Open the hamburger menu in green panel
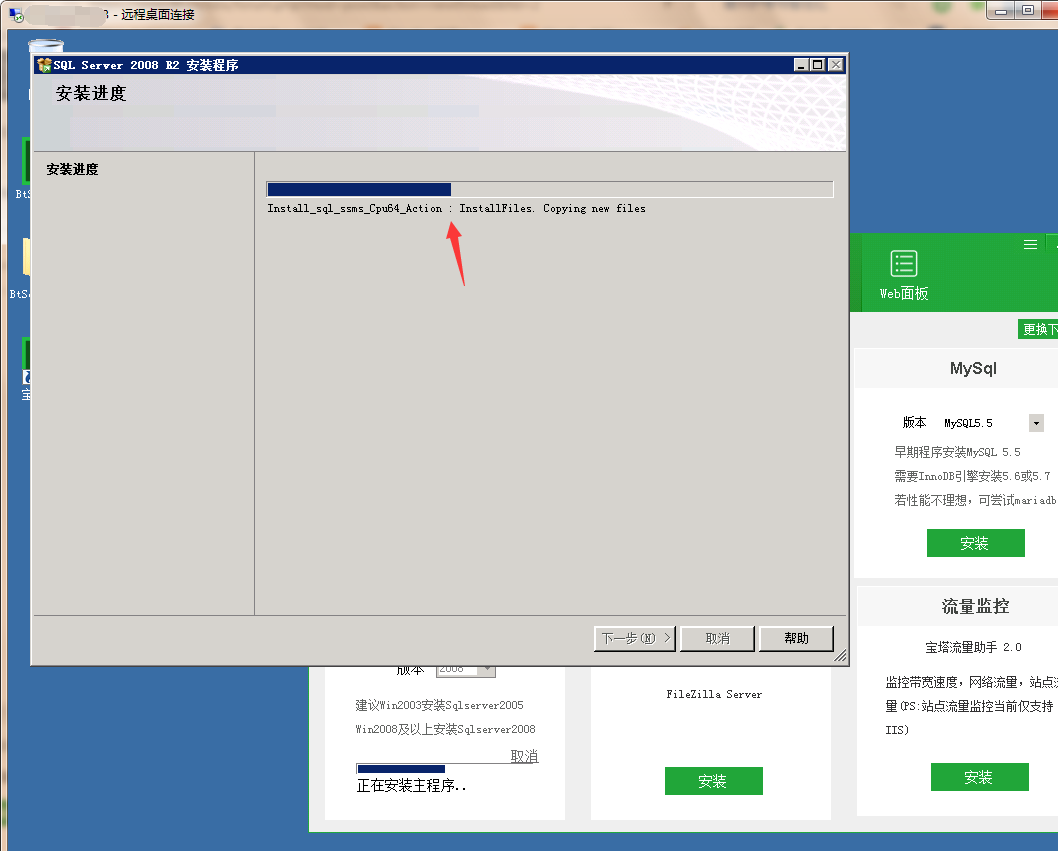Viewport: 1058px width, 851px height. click(1030, 244)
